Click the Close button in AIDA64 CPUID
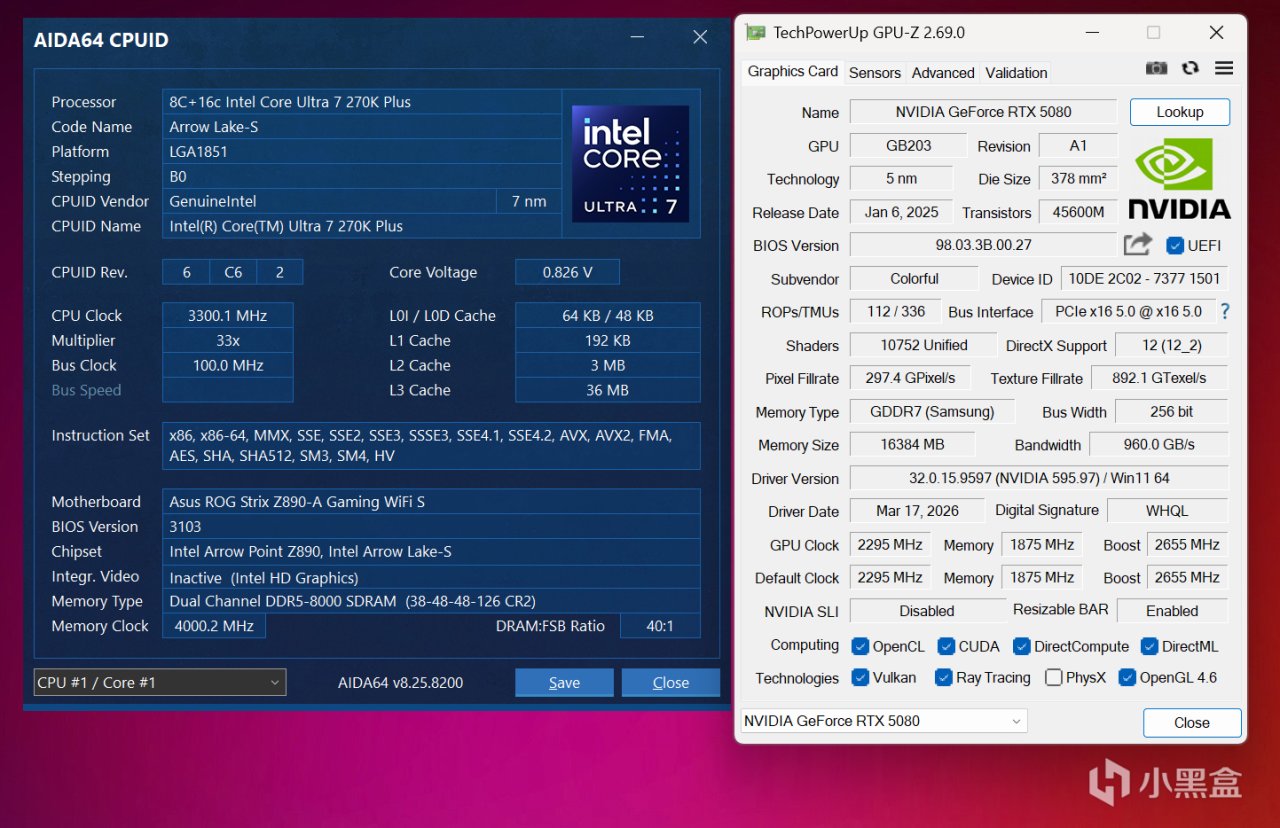The image size is (1280, 828). [x=671, y=682]
